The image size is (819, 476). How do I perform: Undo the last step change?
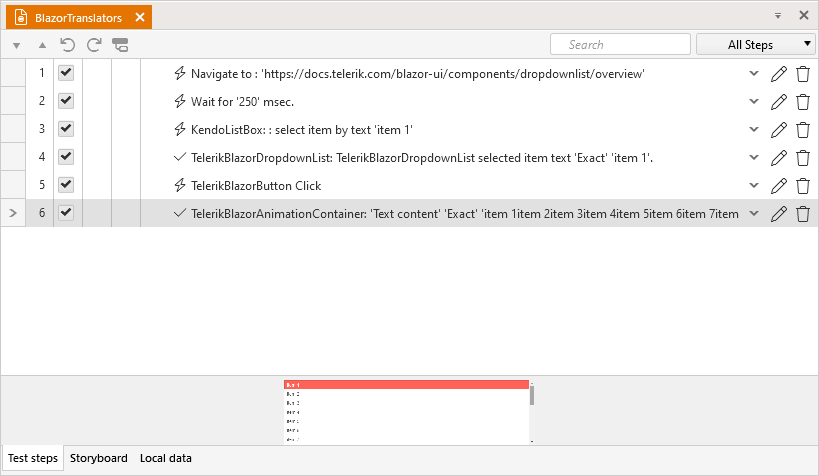(x=67, y=45)
